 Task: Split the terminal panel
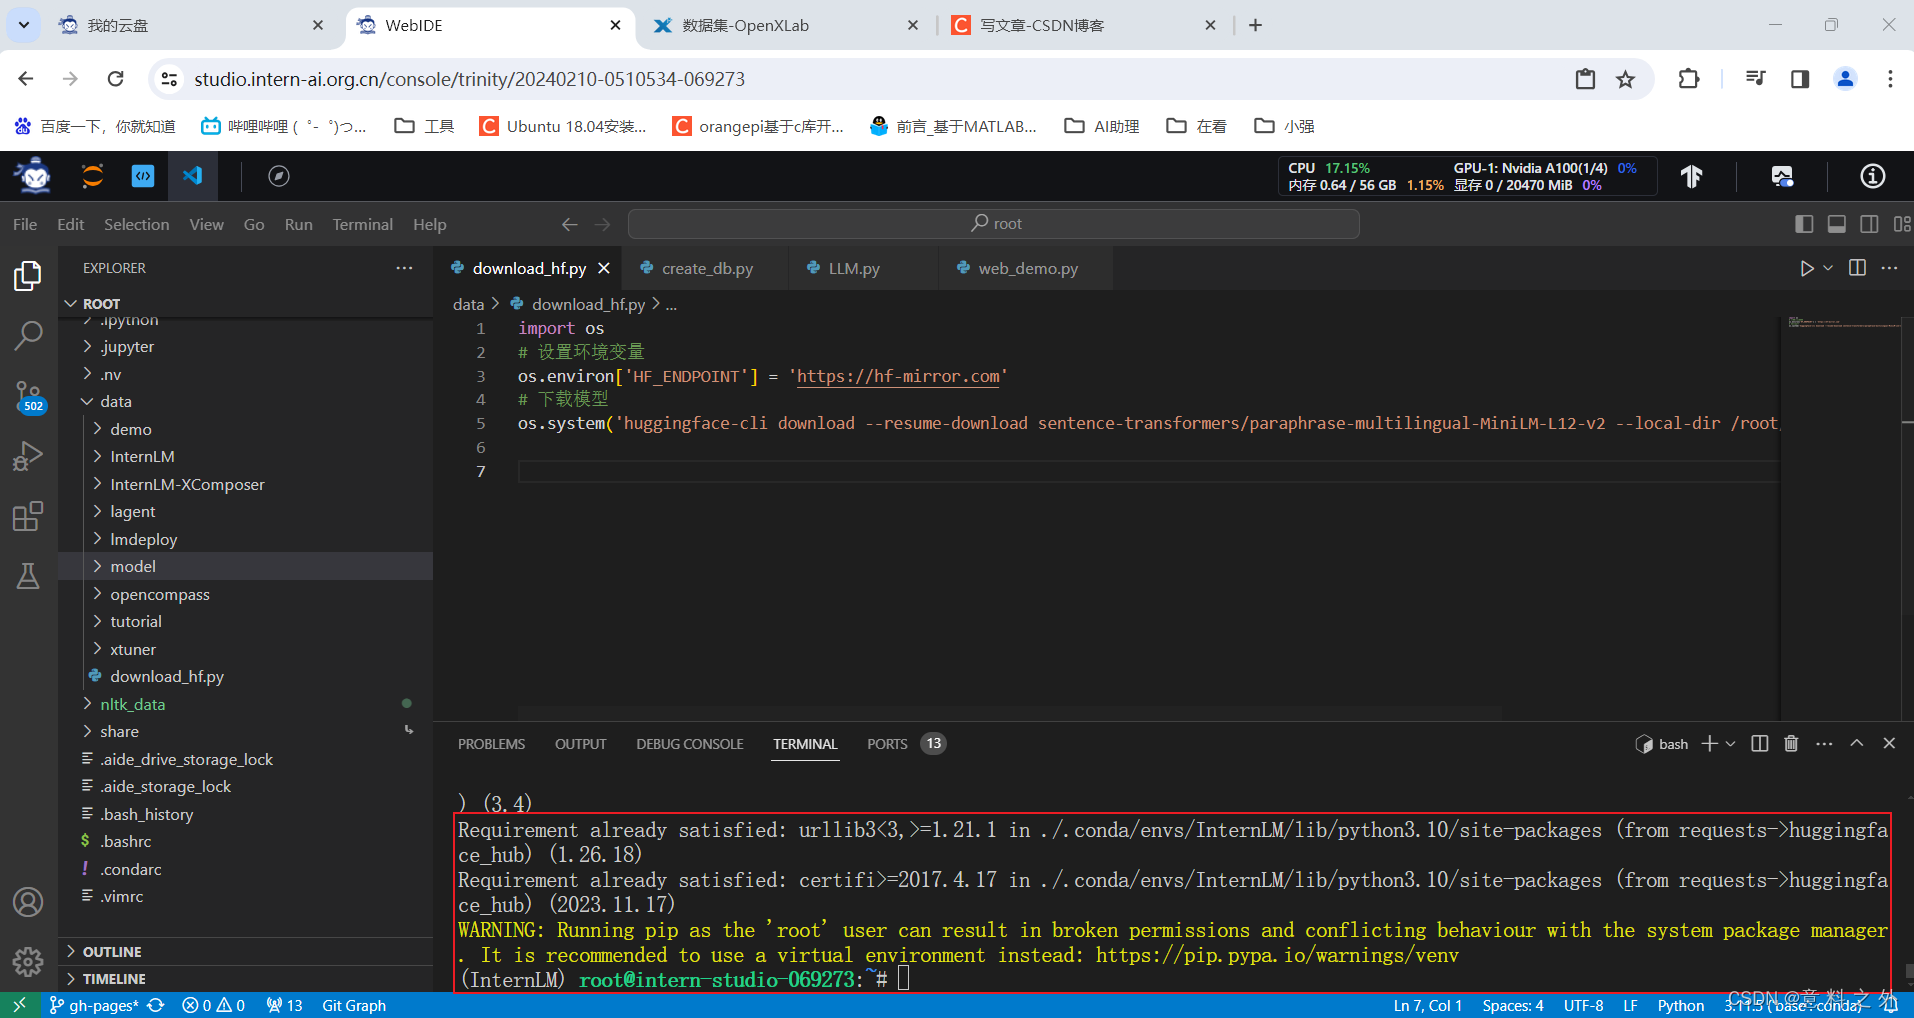1760,743
